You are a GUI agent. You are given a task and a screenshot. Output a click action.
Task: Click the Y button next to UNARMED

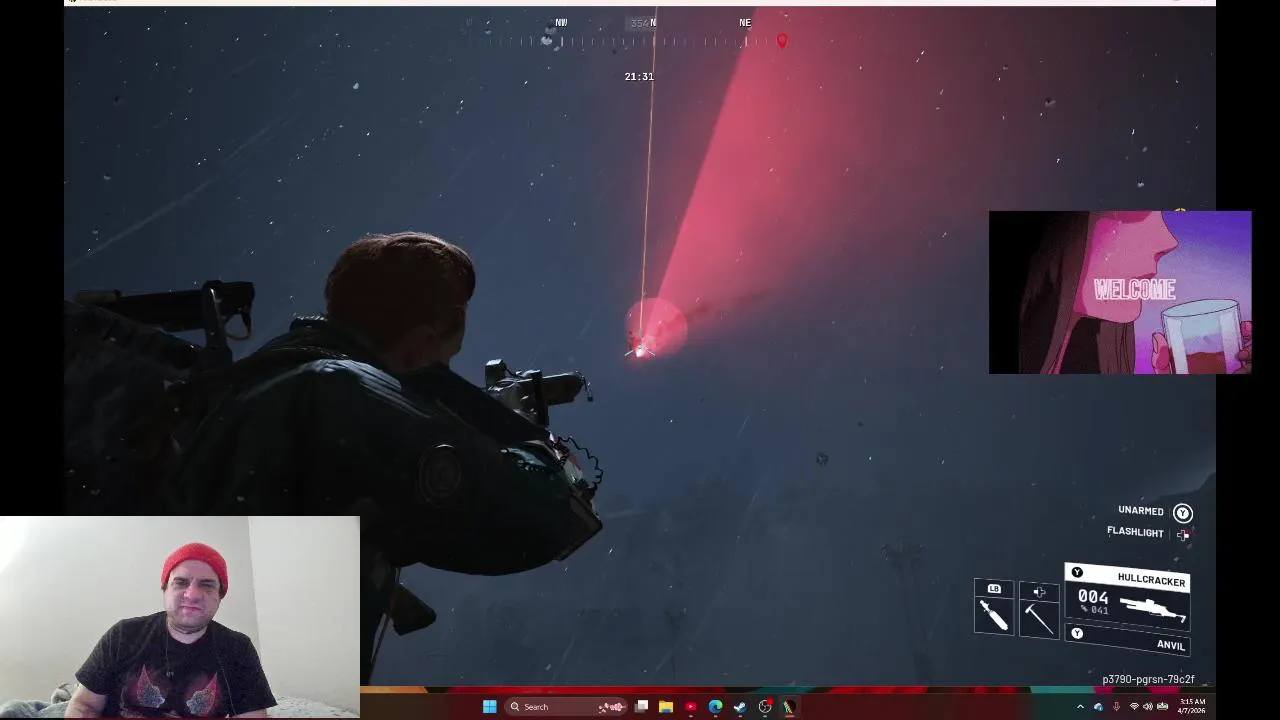tap(1183, 513)
